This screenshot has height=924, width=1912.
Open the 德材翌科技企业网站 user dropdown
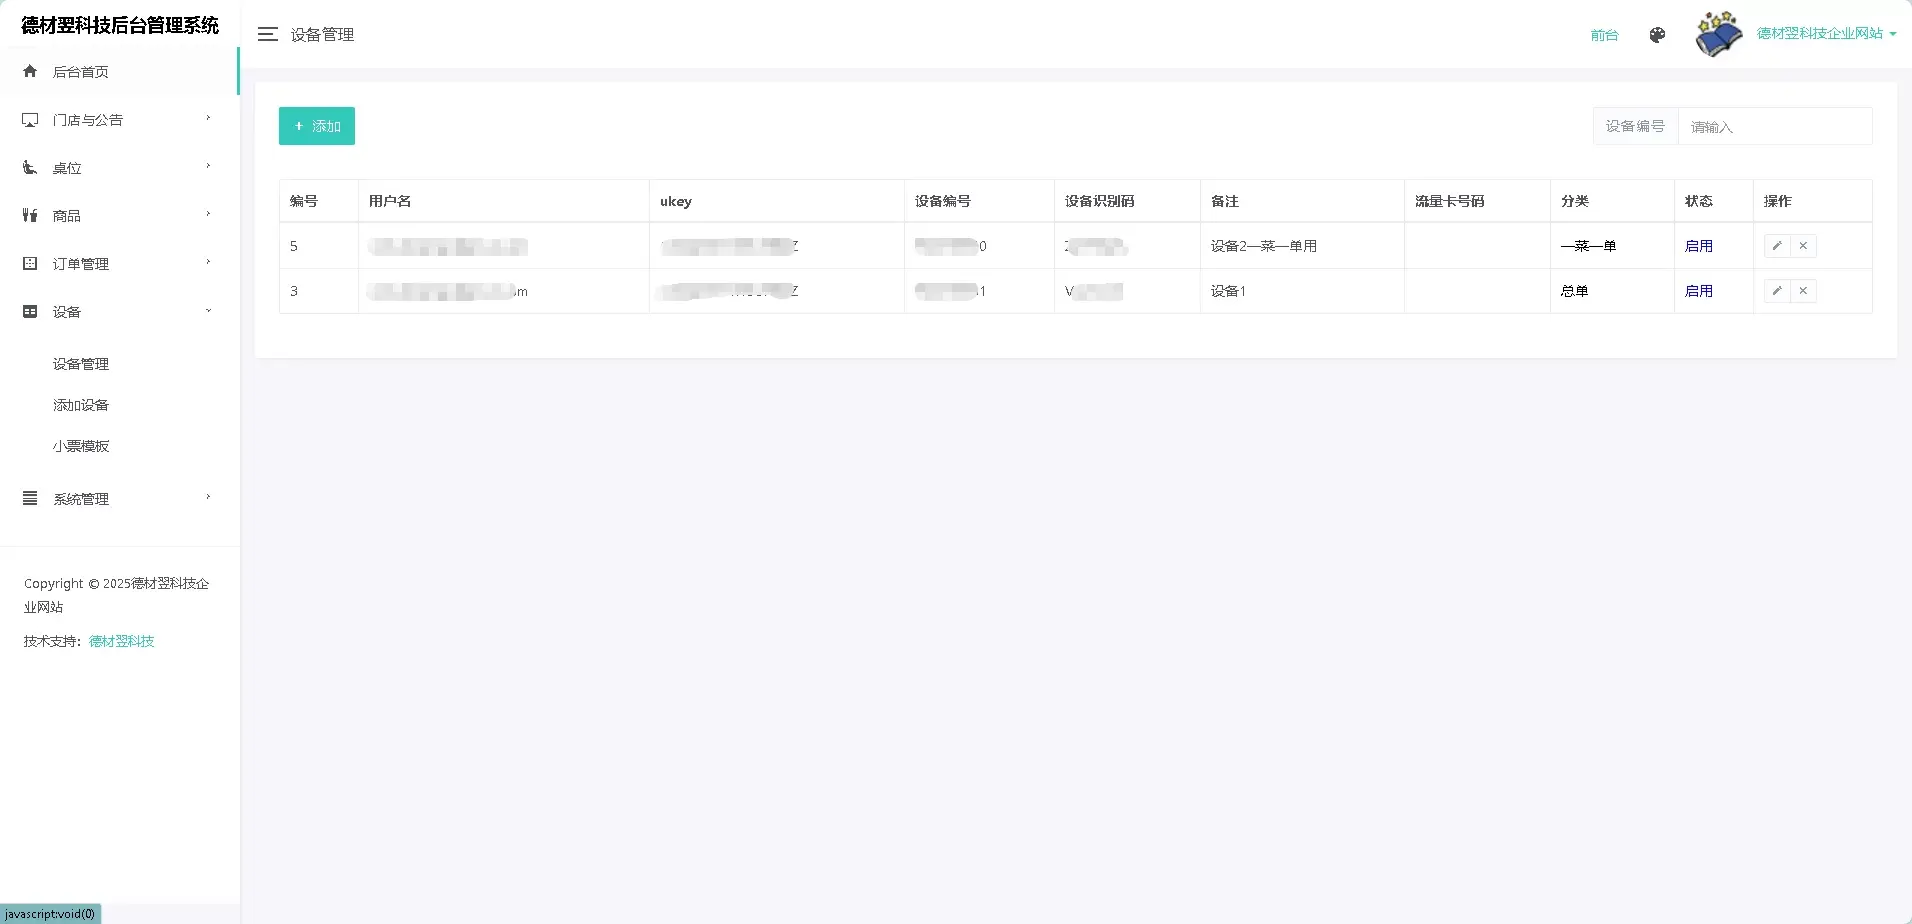1826,34
